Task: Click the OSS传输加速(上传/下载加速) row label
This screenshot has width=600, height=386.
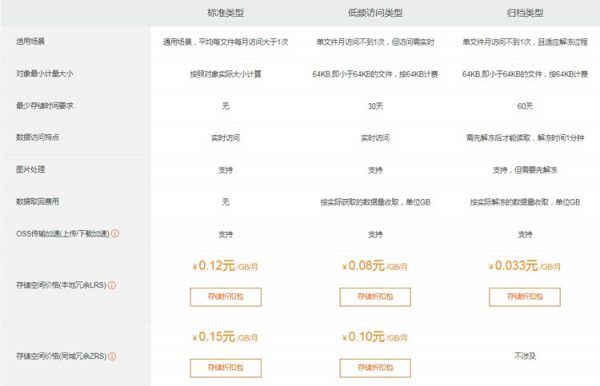Action: pos(63,233)
